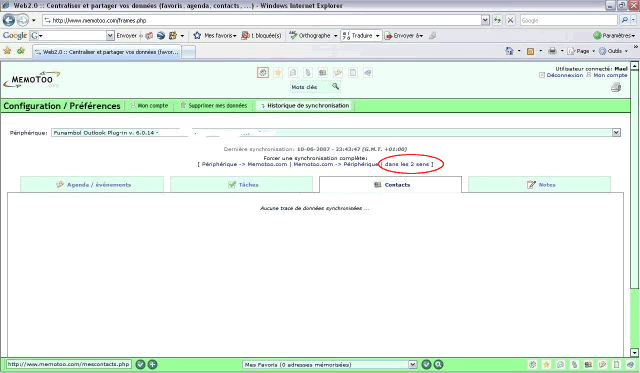Viewport: 640px width, 373px height.
Task: Click the star icon in bottom status toolbar
Action: coord(547,364)
